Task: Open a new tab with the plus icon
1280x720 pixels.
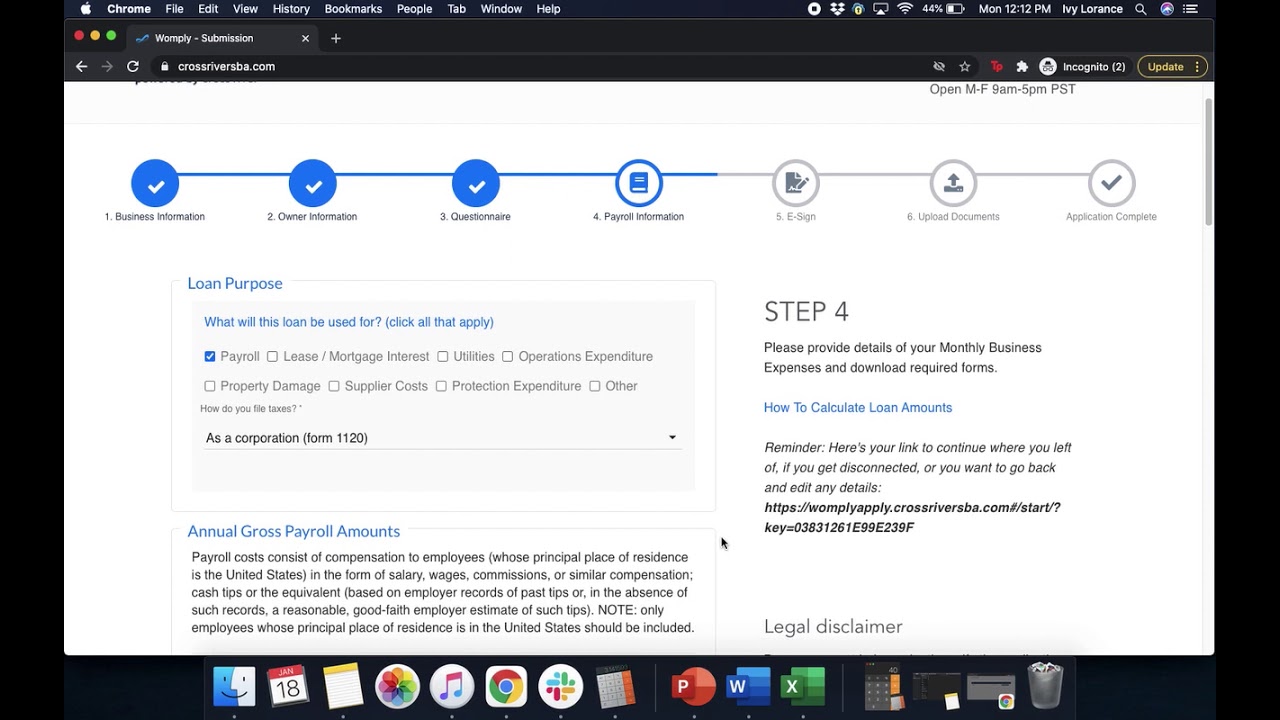Action: point(336,38)
